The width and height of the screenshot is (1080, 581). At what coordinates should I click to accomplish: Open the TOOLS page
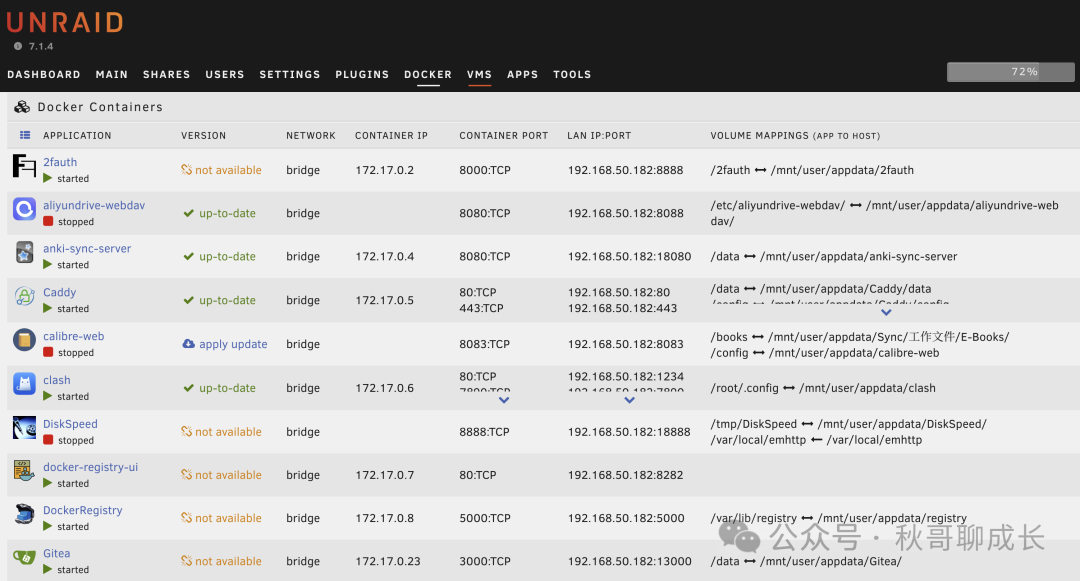click(x=572, y=74)
